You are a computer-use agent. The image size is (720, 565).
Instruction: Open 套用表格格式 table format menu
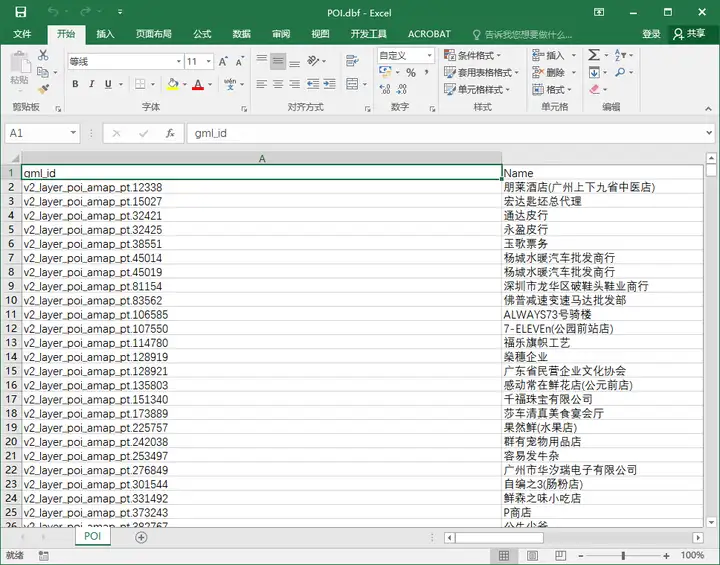tap(481, 73)
